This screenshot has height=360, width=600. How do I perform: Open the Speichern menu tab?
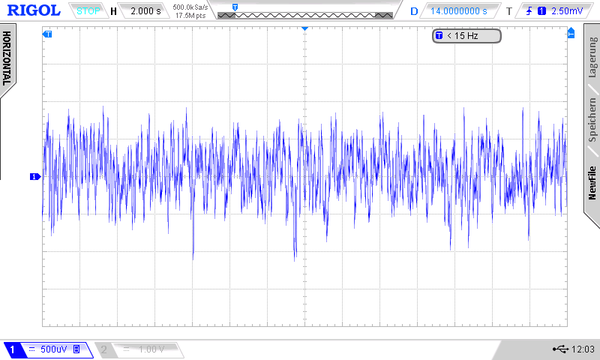click(592, 120)
